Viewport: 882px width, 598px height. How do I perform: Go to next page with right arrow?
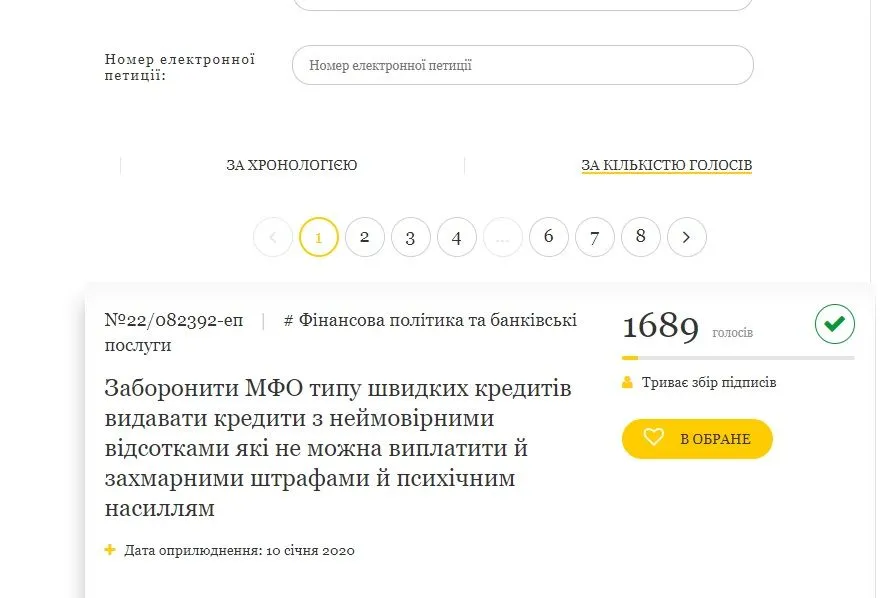(x=687, y=237)
